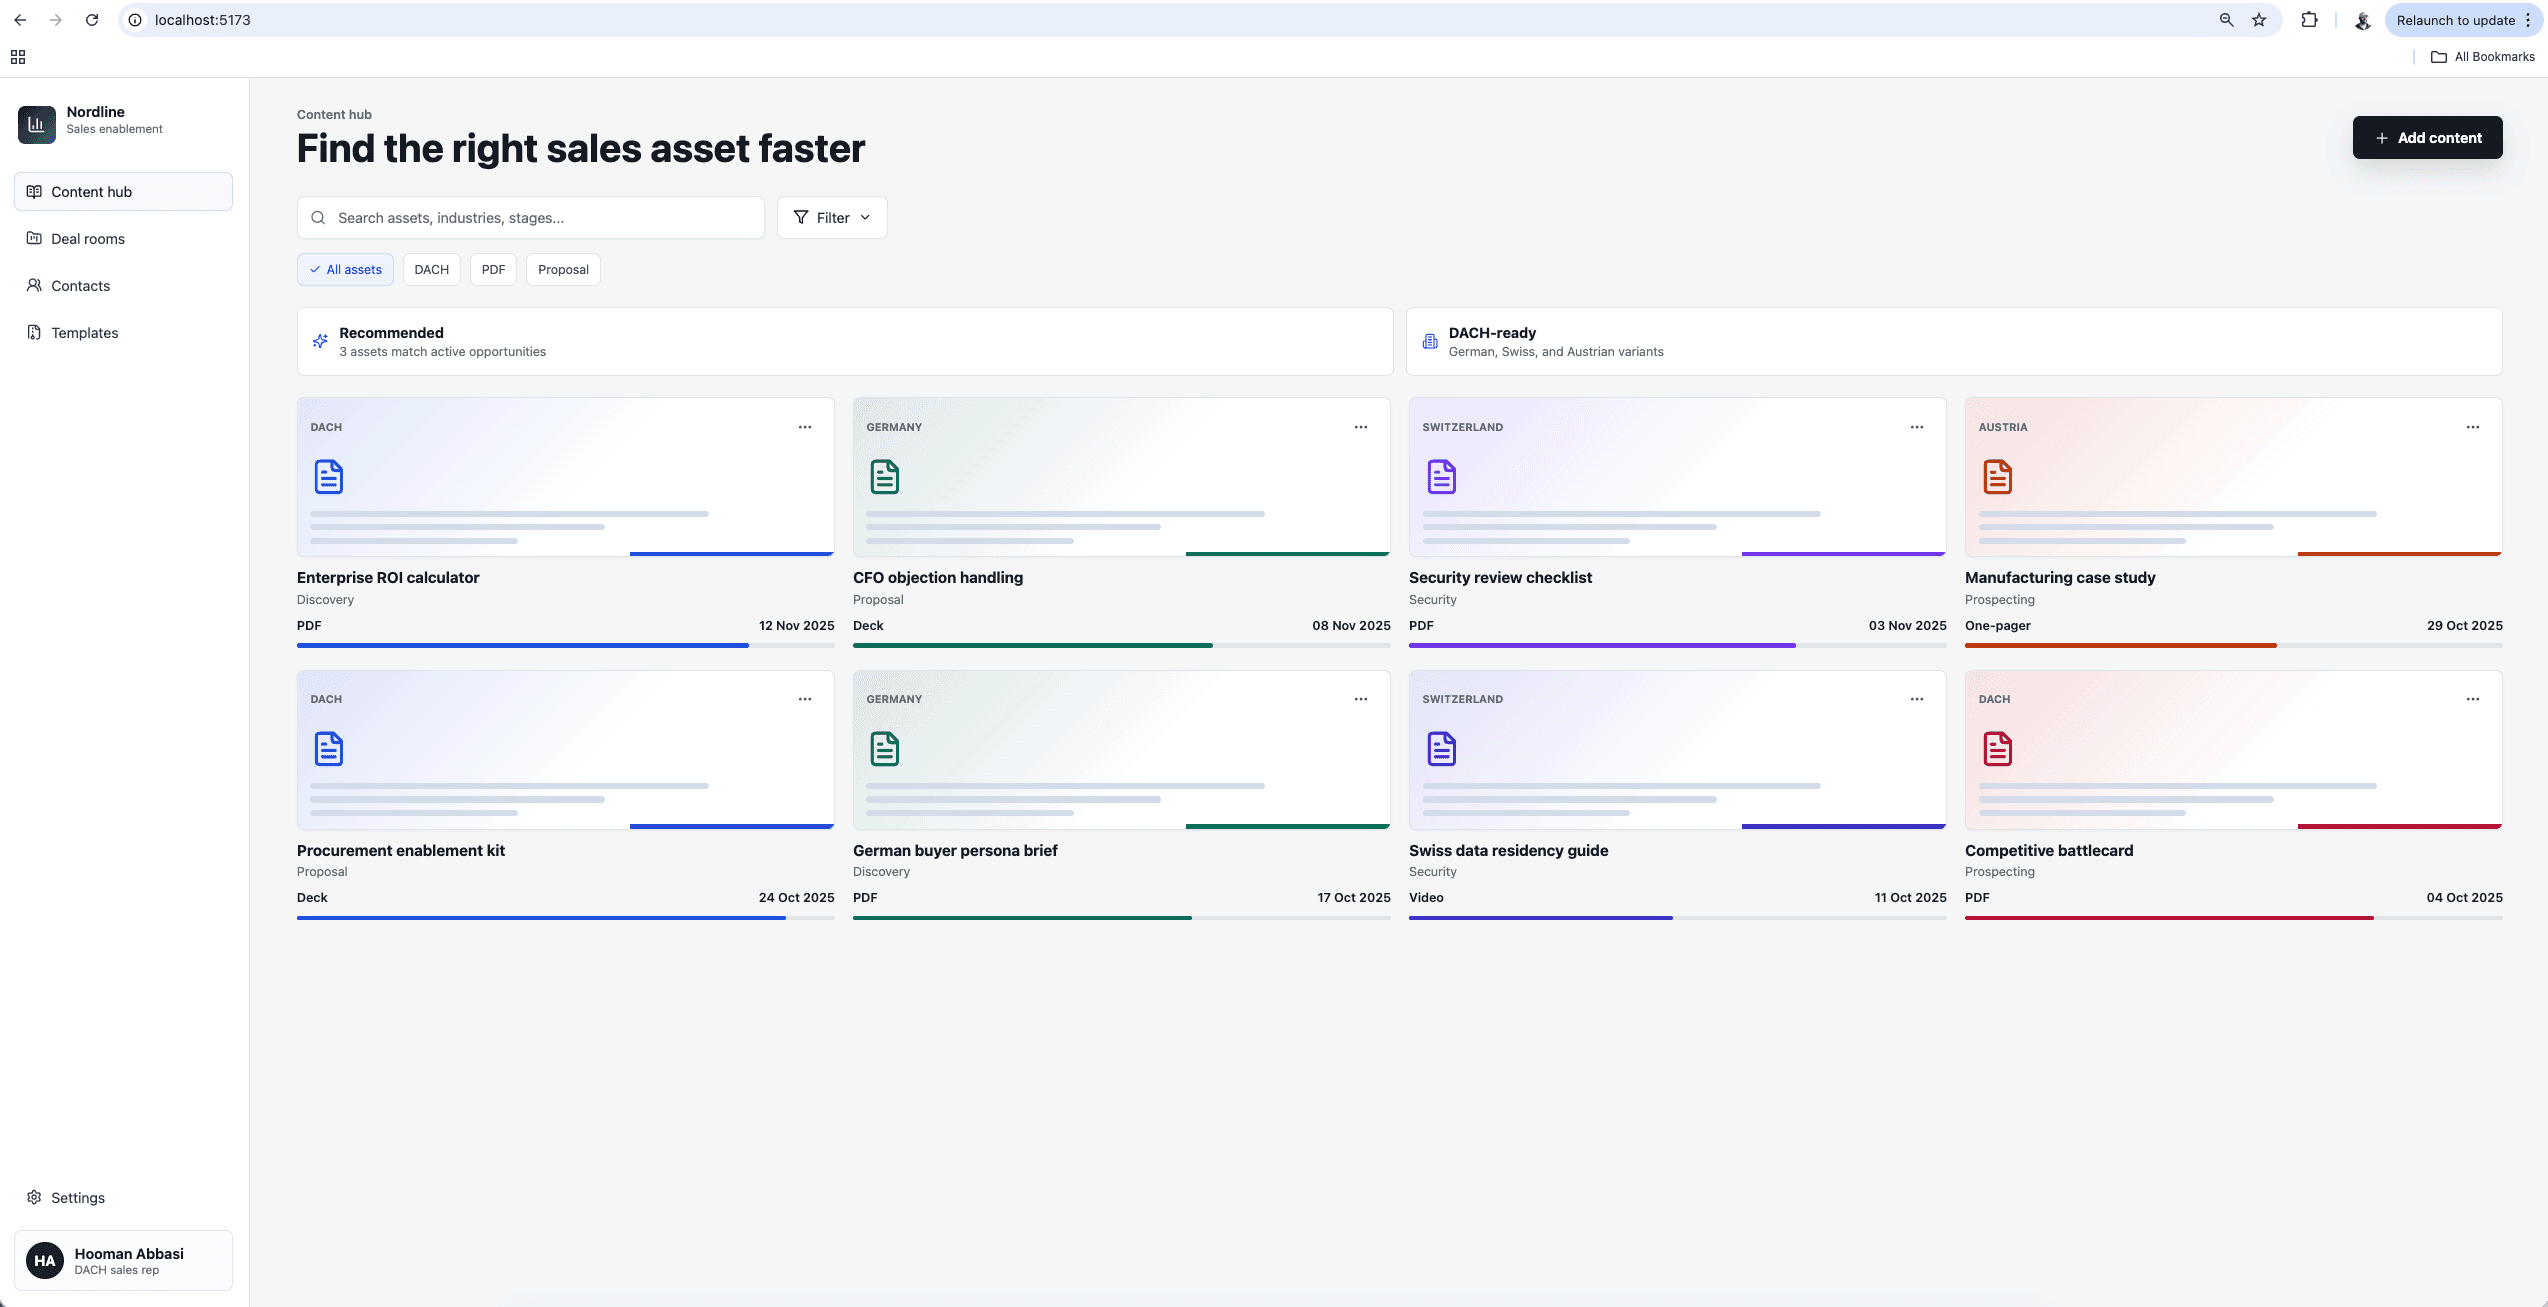Click the Chrome extensions puzzle icon
The width and height of the screenshot is (2548, 1307).
(x=2309, y=20)
